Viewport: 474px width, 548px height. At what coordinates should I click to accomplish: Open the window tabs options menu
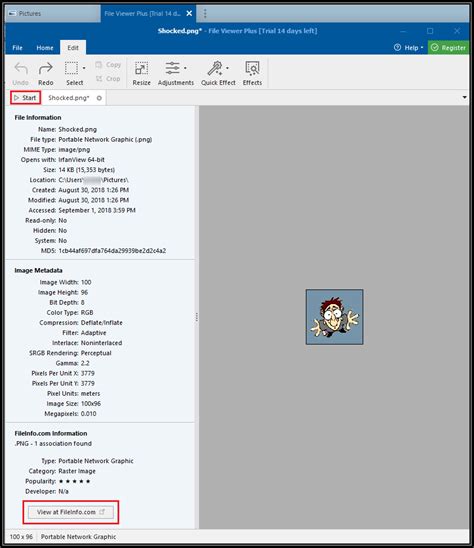[205, 13]
